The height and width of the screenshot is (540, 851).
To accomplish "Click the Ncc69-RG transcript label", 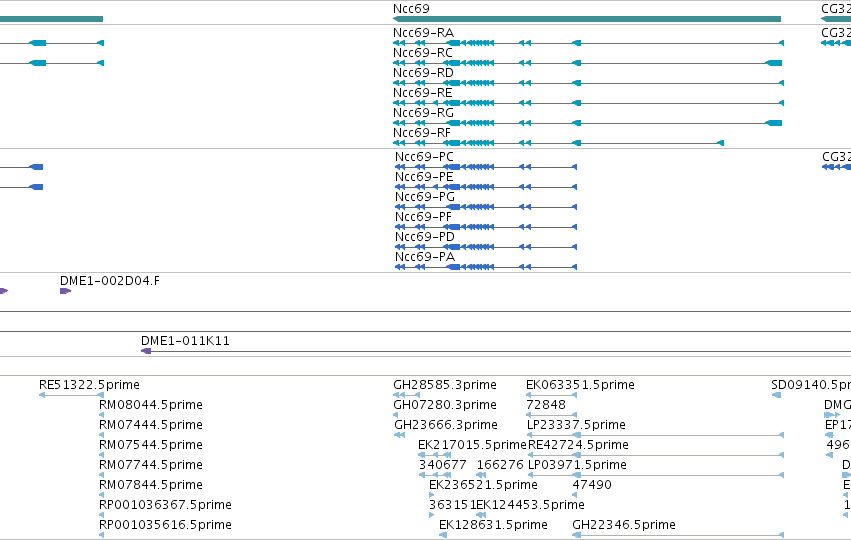I will coord(423,113).
